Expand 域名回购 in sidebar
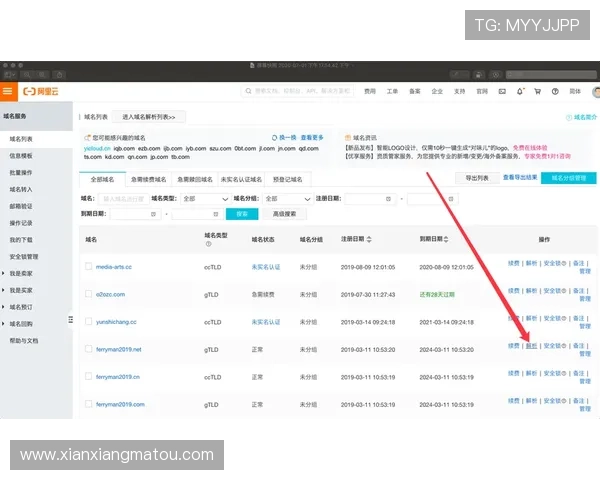Screen dimensions: 600x480 3,324
